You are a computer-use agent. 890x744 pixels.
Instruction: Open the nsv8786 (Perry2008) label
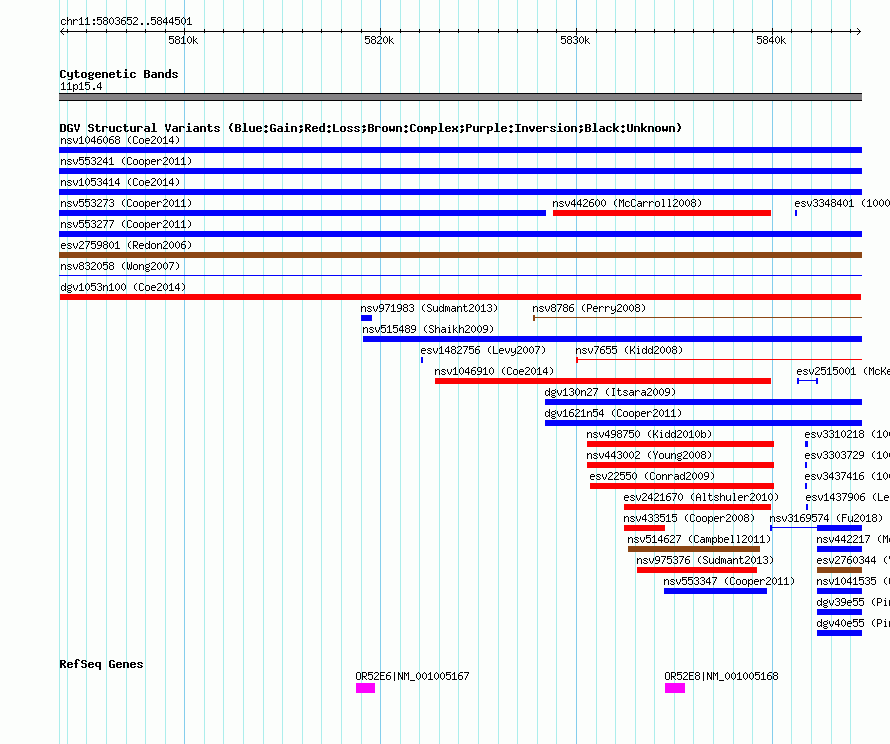[589, 308]
